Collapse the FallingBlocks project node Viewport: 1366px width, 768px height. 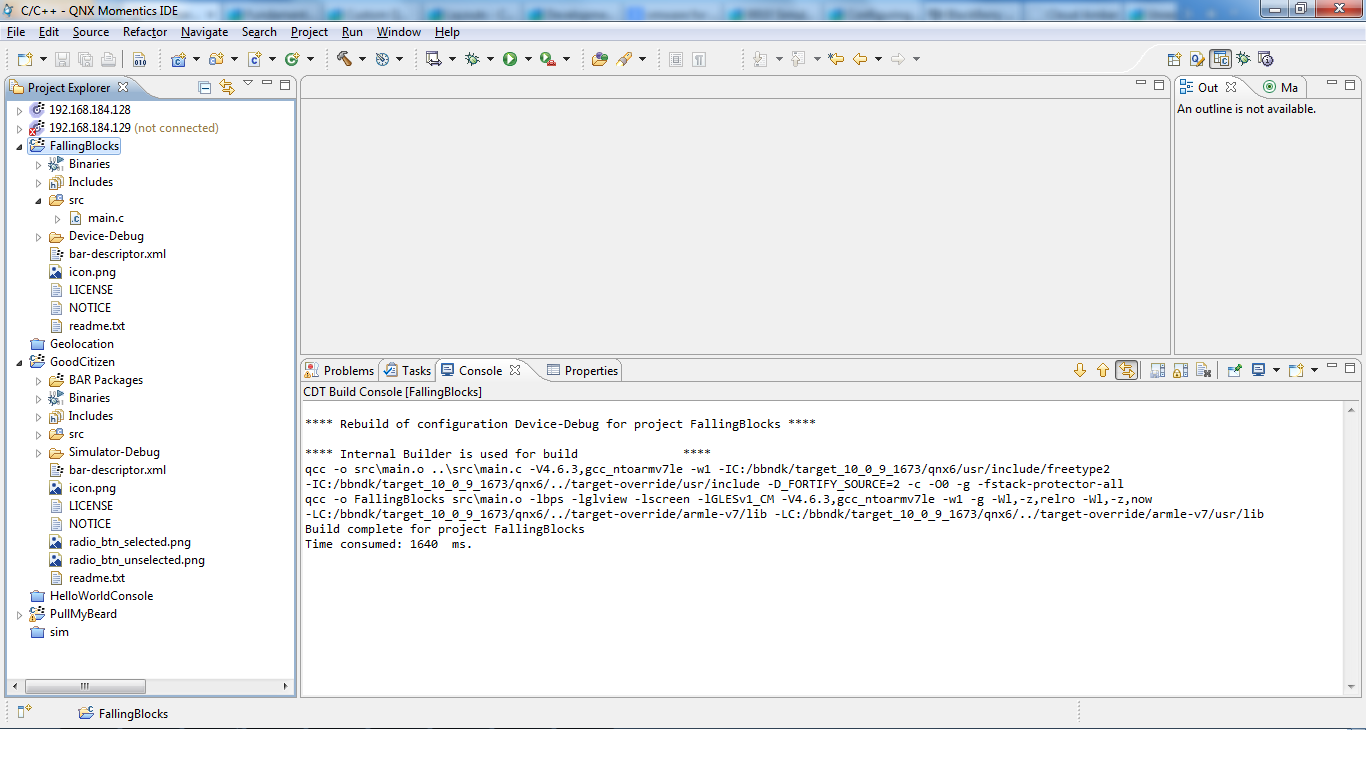click(19, 147)
